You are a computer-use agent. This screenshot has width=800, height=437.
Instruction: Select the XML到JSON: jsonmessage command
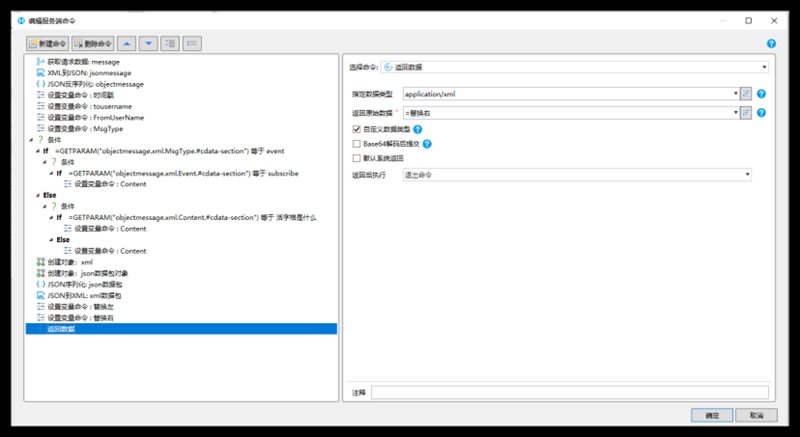pos(89,73)
